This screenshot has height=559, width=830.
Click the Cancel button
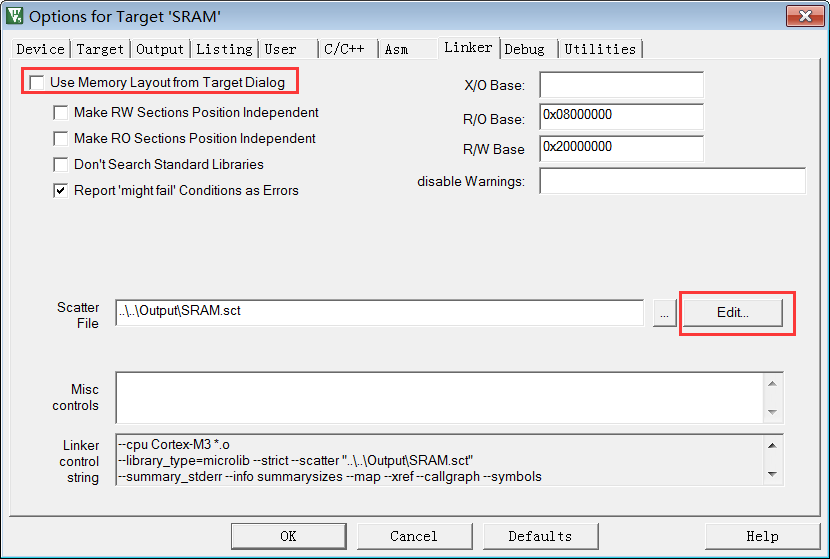pyautogui.click(x=414, y=536)
